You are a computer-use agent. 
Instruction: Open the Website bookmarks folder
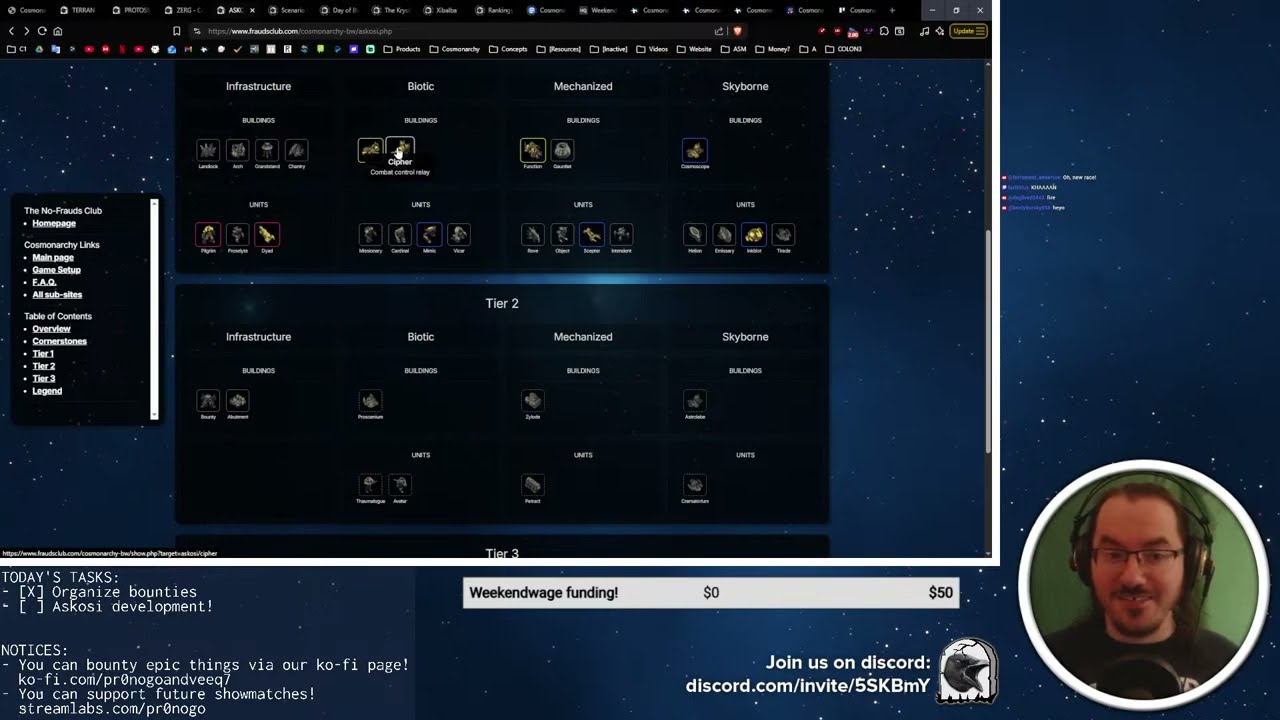(x=694, y=49)
